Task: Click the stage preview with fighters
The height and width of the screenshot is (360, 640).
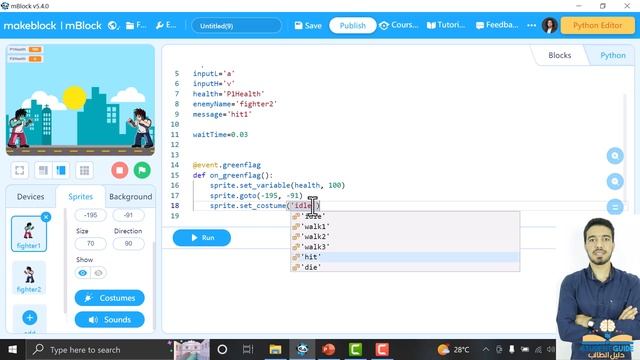Action: click(80, 100)
